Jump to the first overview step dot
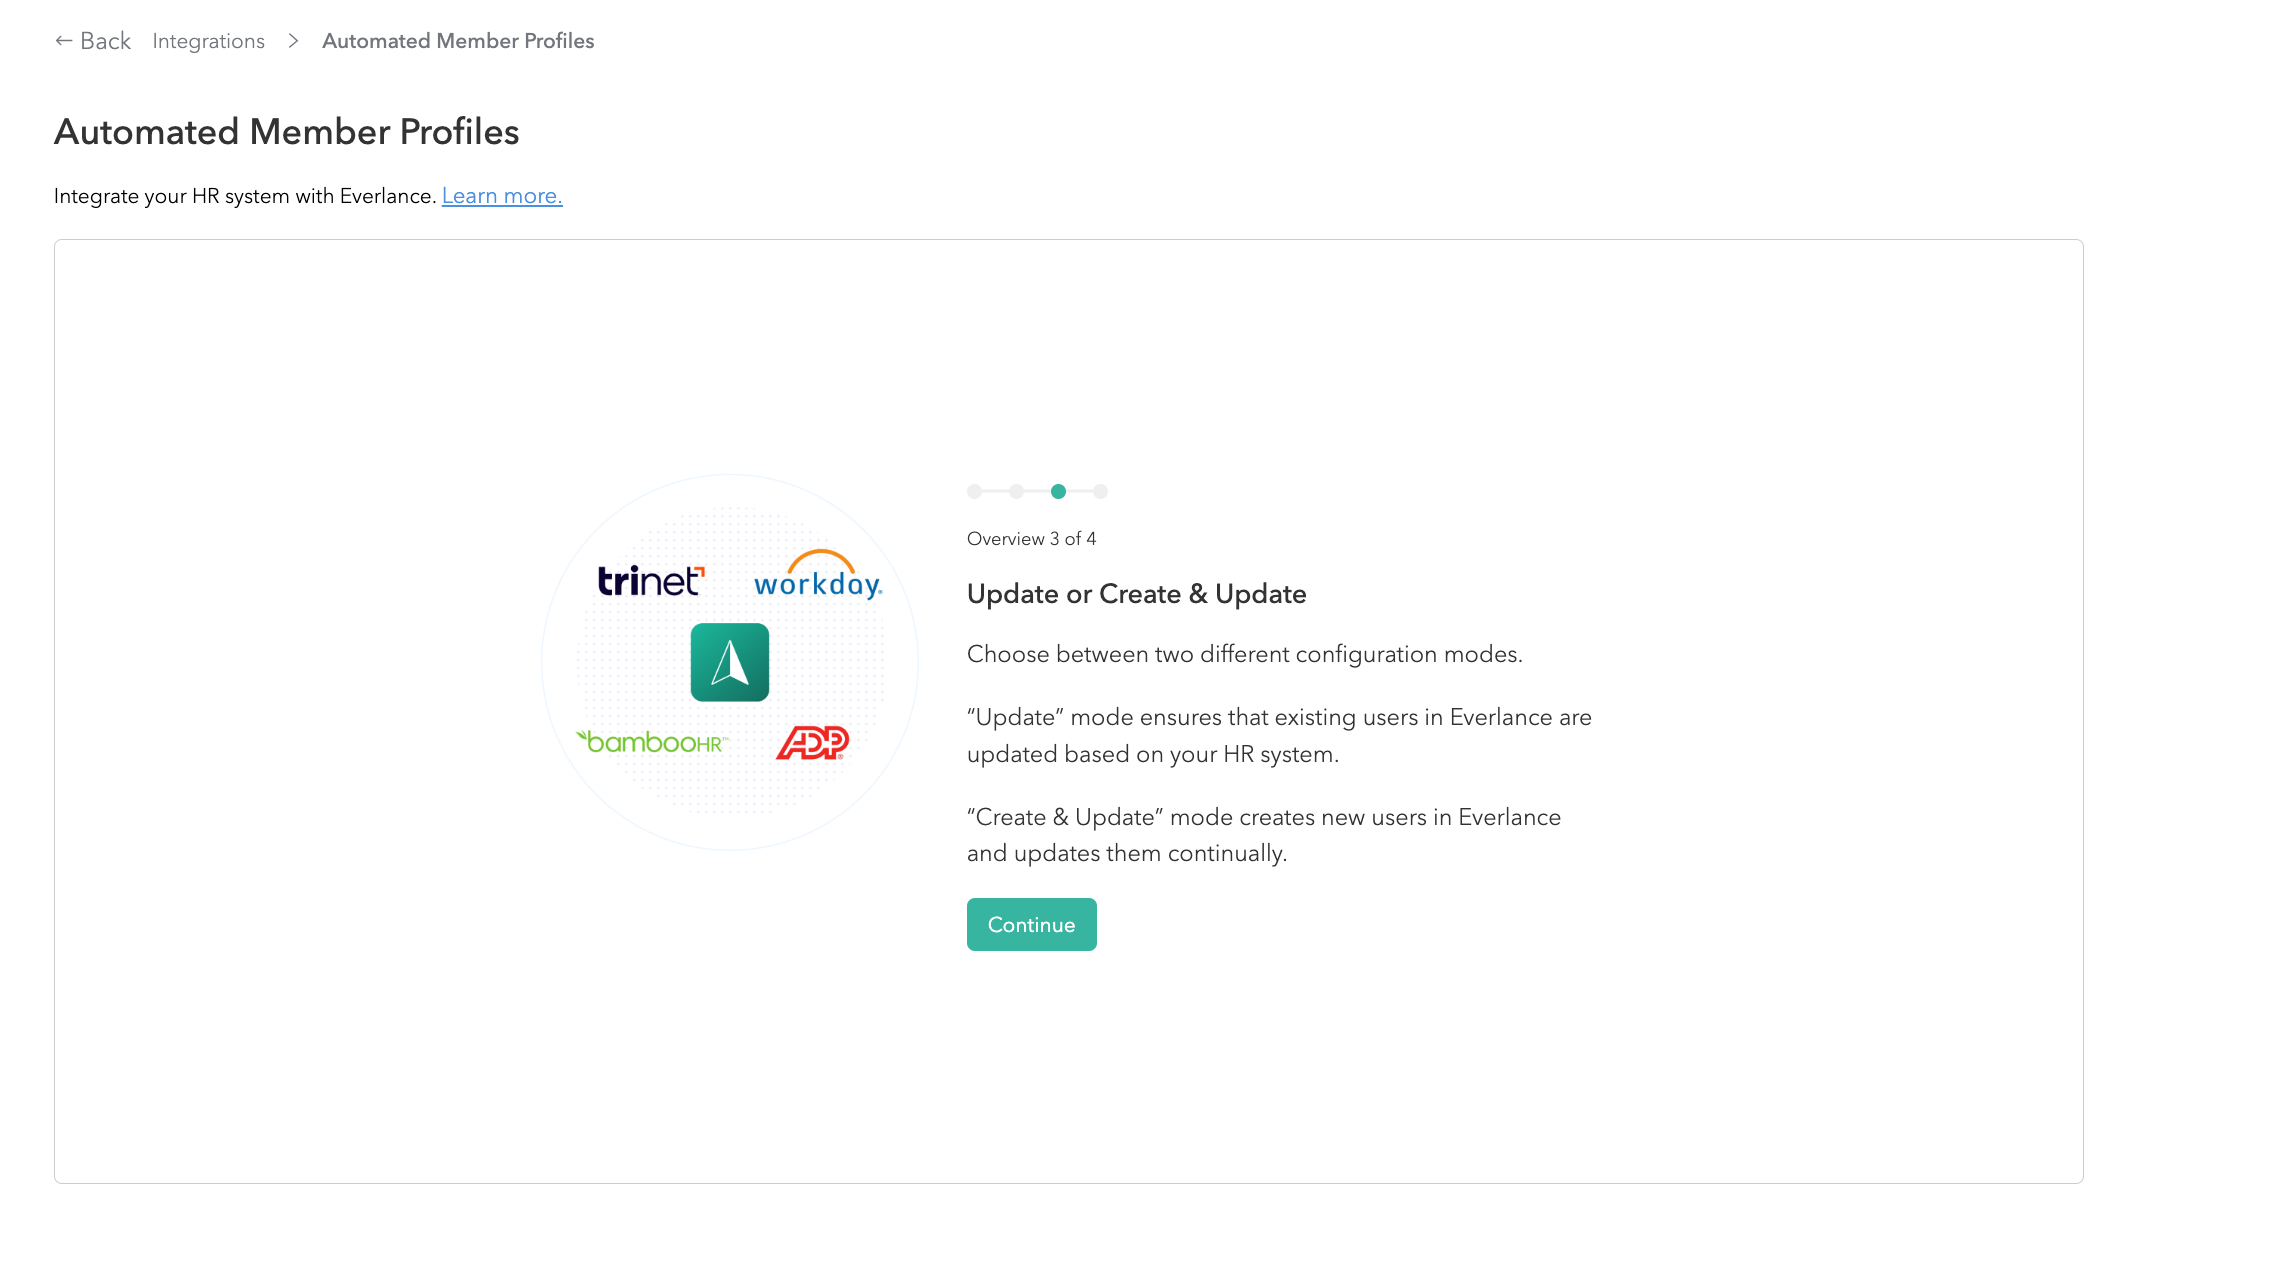This screenshot has width=2276, height=1272. point(975,491)
